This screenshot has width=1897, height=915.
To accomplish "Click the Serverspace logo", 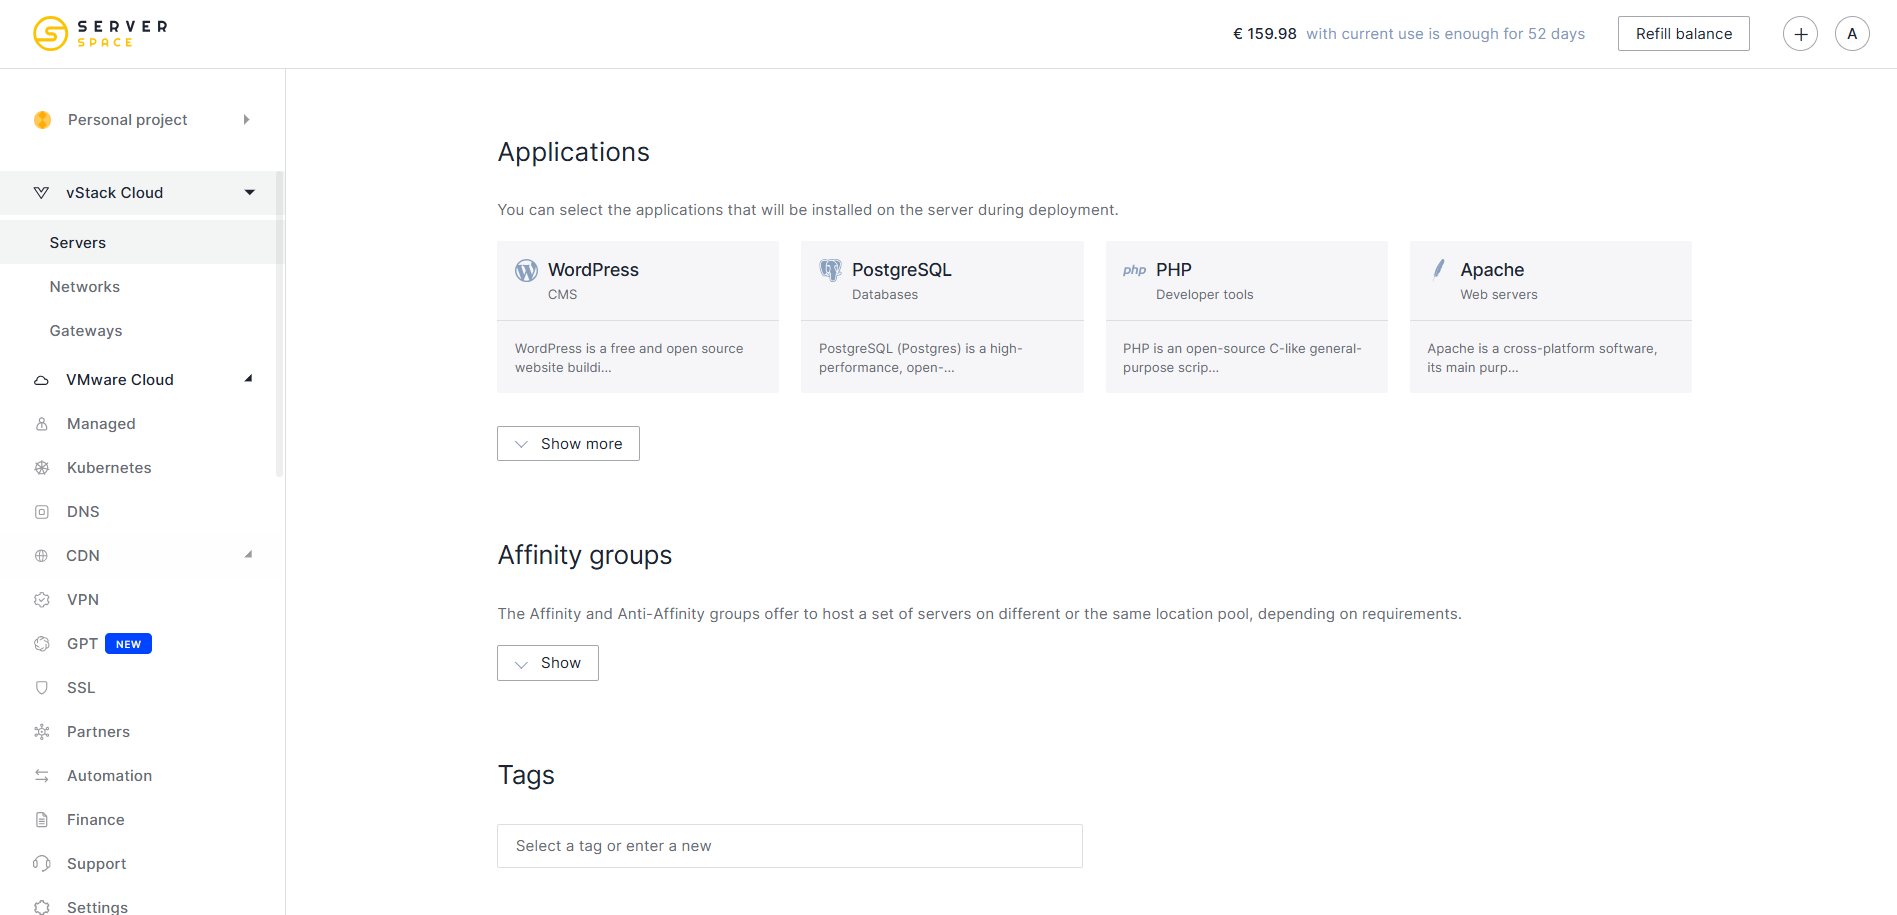I will [x=100, y=33].
